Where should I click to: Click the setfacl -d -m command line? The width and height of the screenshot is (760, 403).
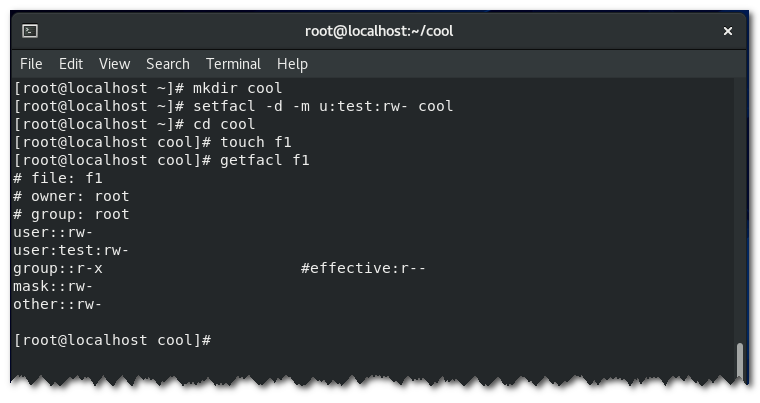click(x=233, y=106)
